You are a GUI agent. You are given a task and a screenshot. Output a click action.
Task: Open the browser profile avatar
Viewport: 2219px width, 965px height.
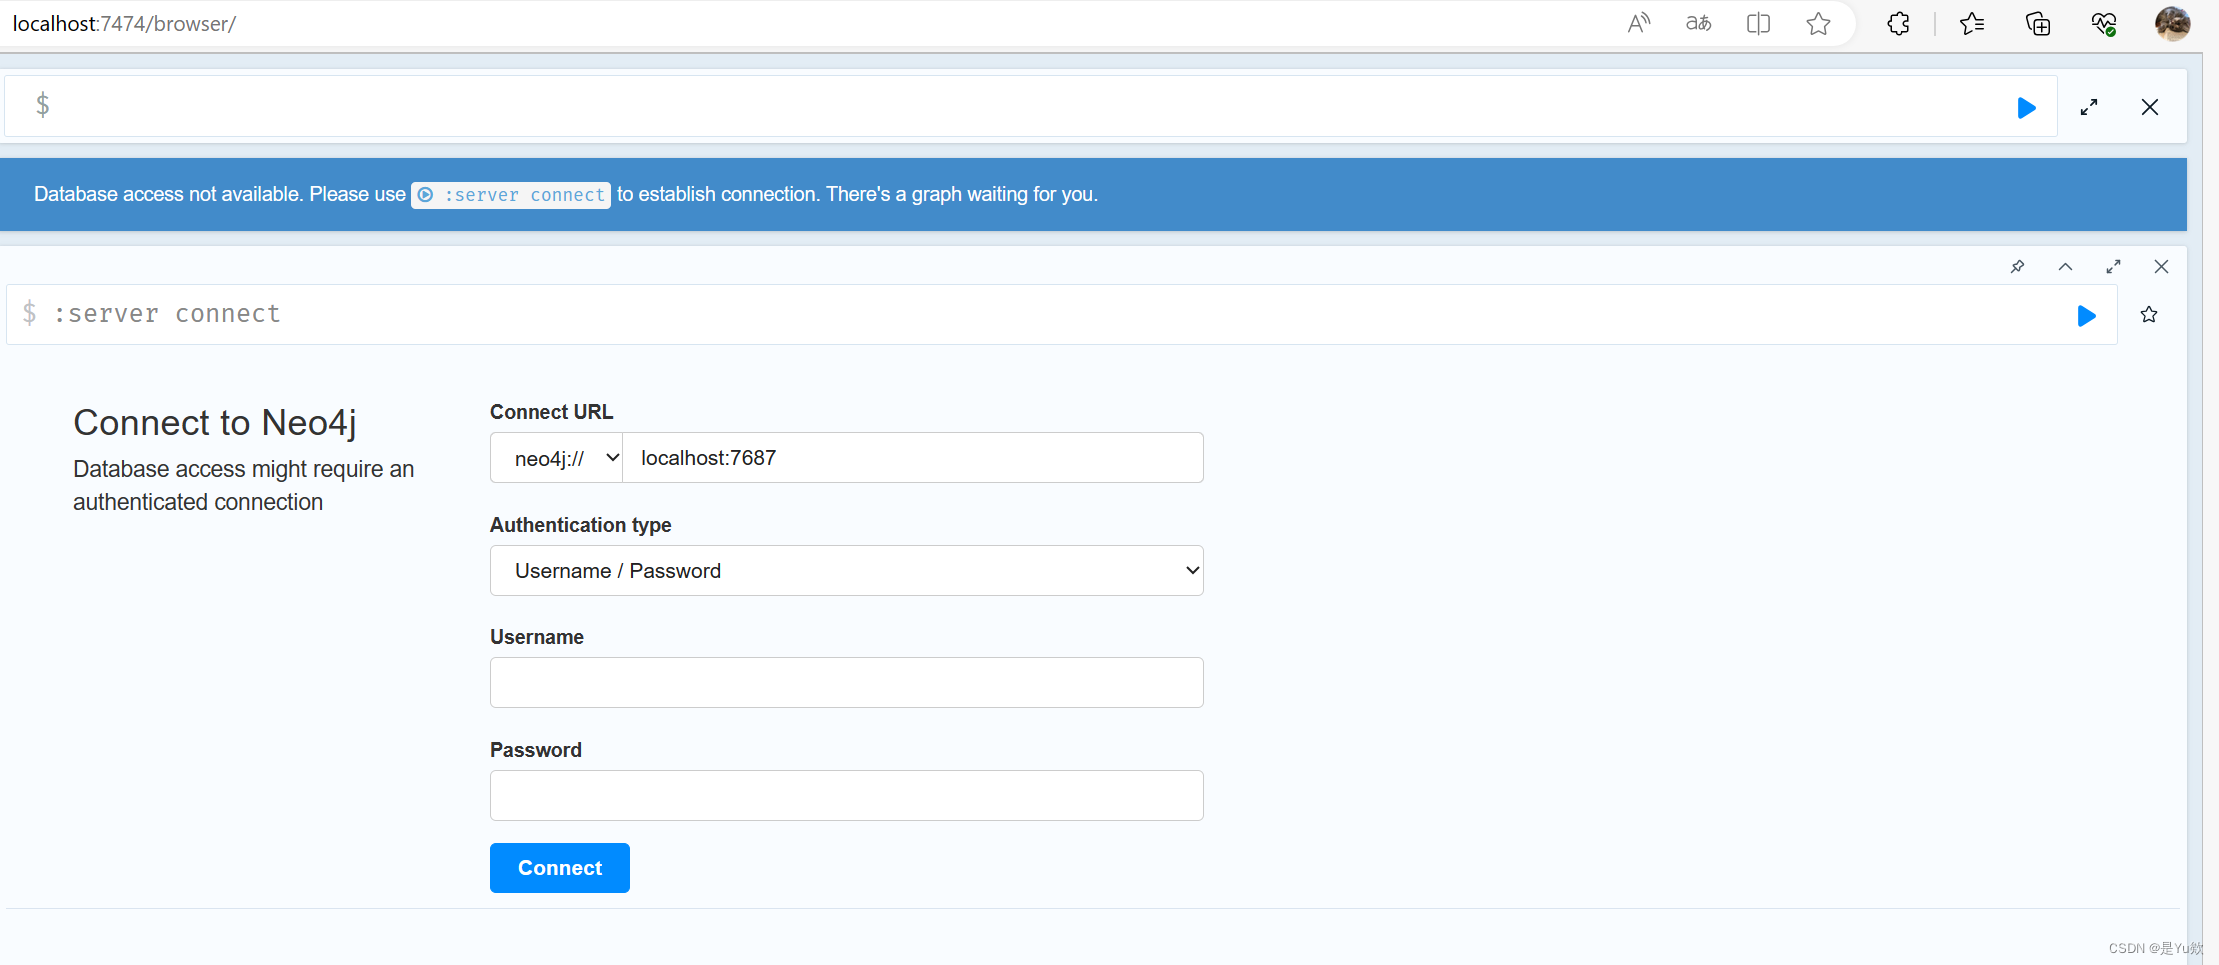point(2172,23)
